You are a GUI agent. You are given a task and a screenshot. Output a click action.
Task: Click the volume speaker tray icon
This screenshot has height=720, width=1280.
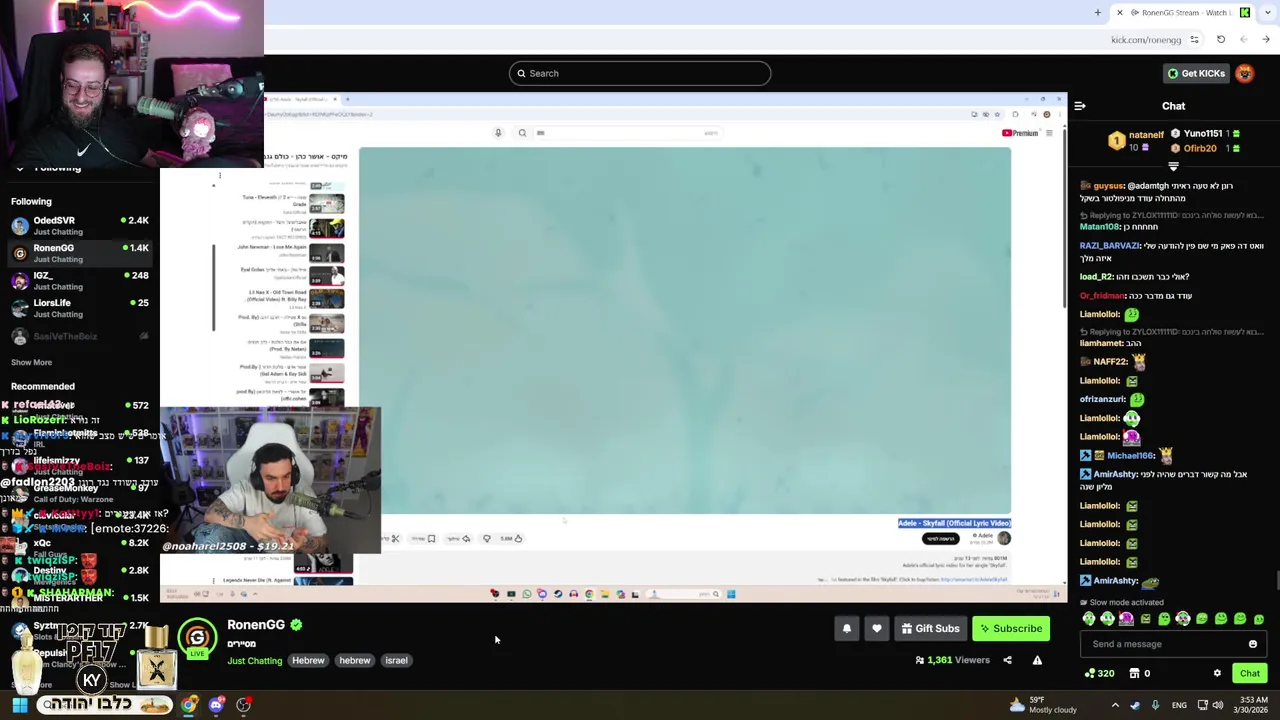tap(1218, 705)
